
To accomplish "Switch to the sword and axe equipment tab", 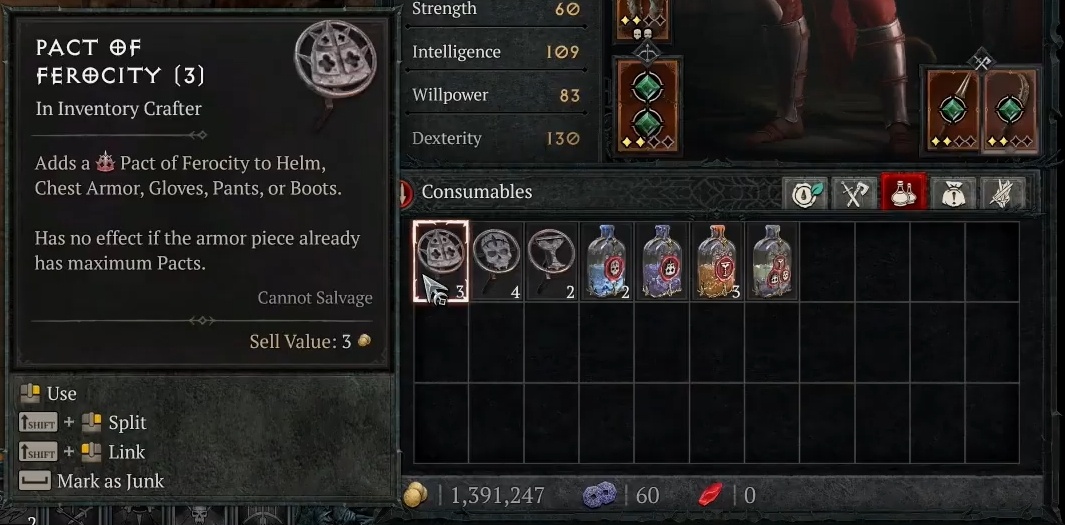I will (854, 192).
